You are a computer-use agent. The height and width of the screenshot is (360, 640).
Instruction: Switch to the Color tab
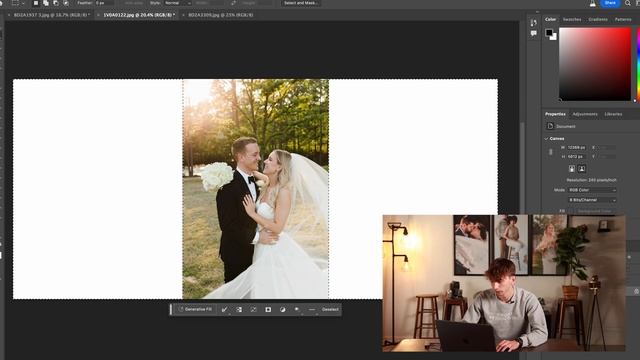(x=550, y=19)
